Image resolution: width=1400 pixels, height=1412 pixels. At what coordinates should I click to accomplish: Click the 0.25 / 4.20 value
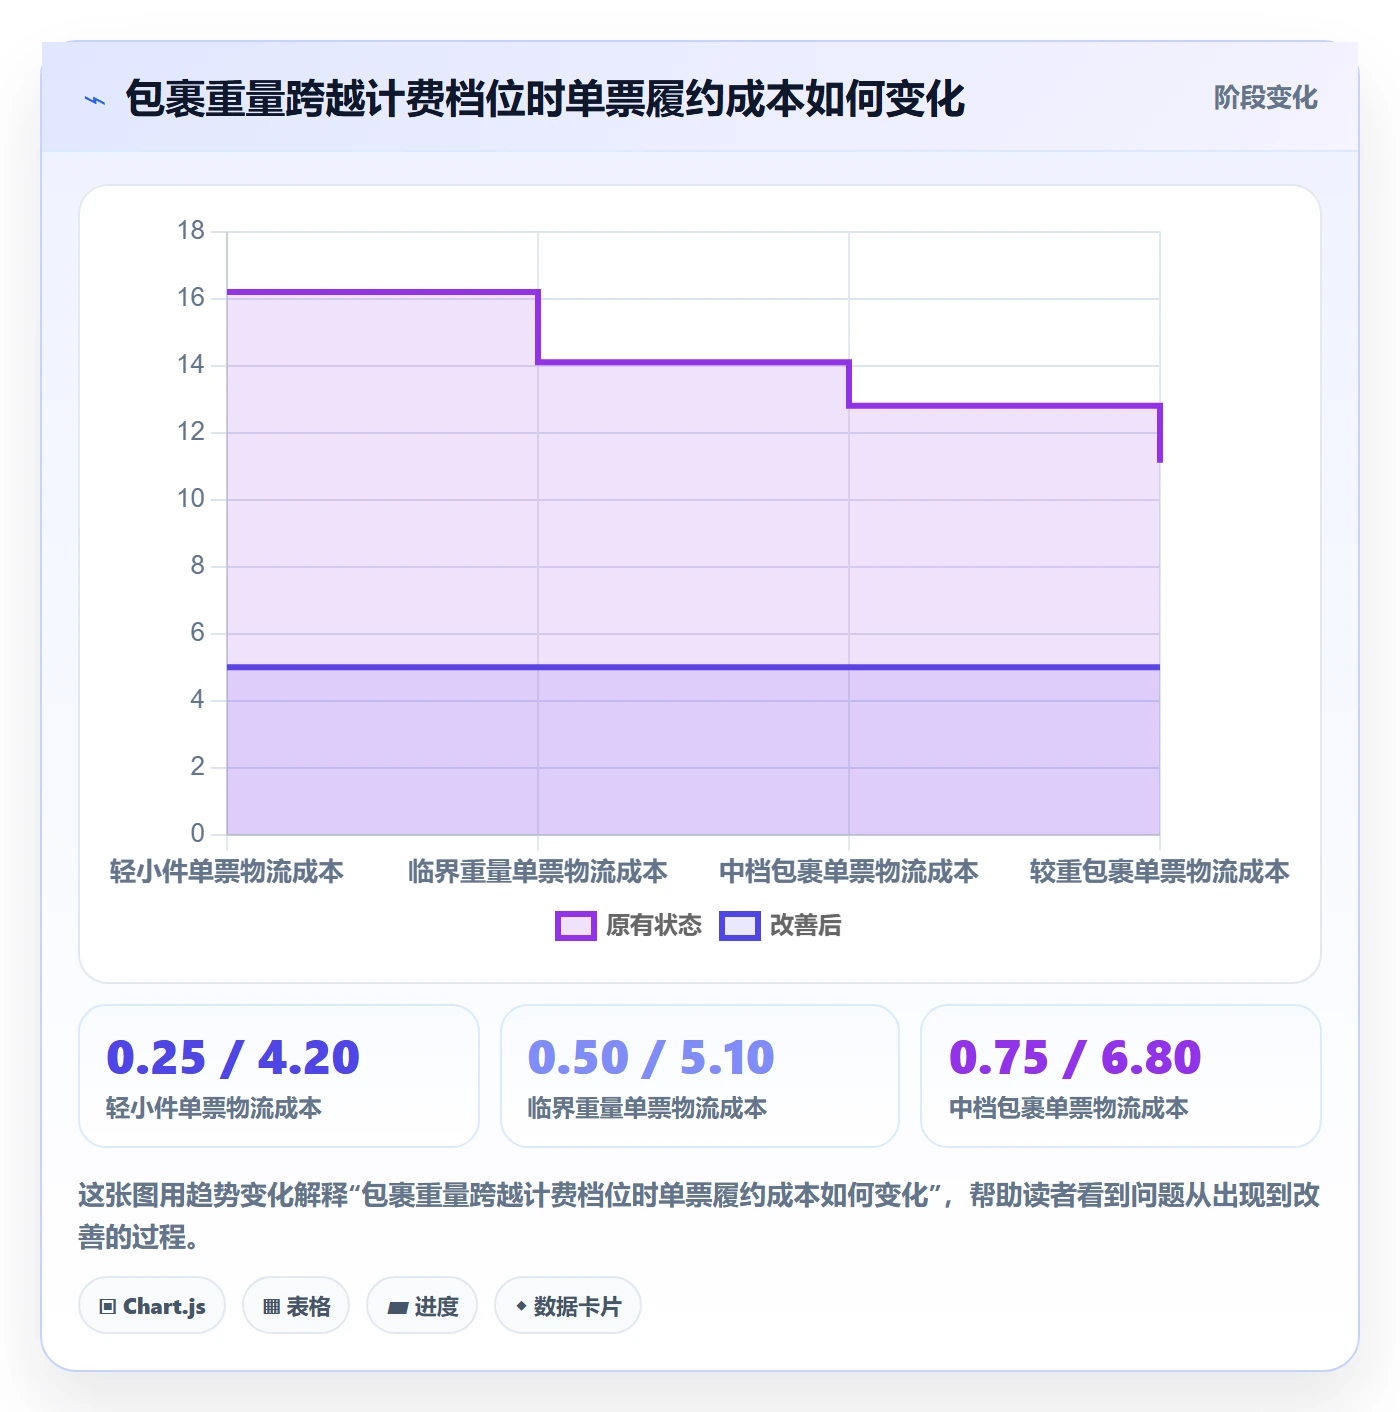[233, 1058]
